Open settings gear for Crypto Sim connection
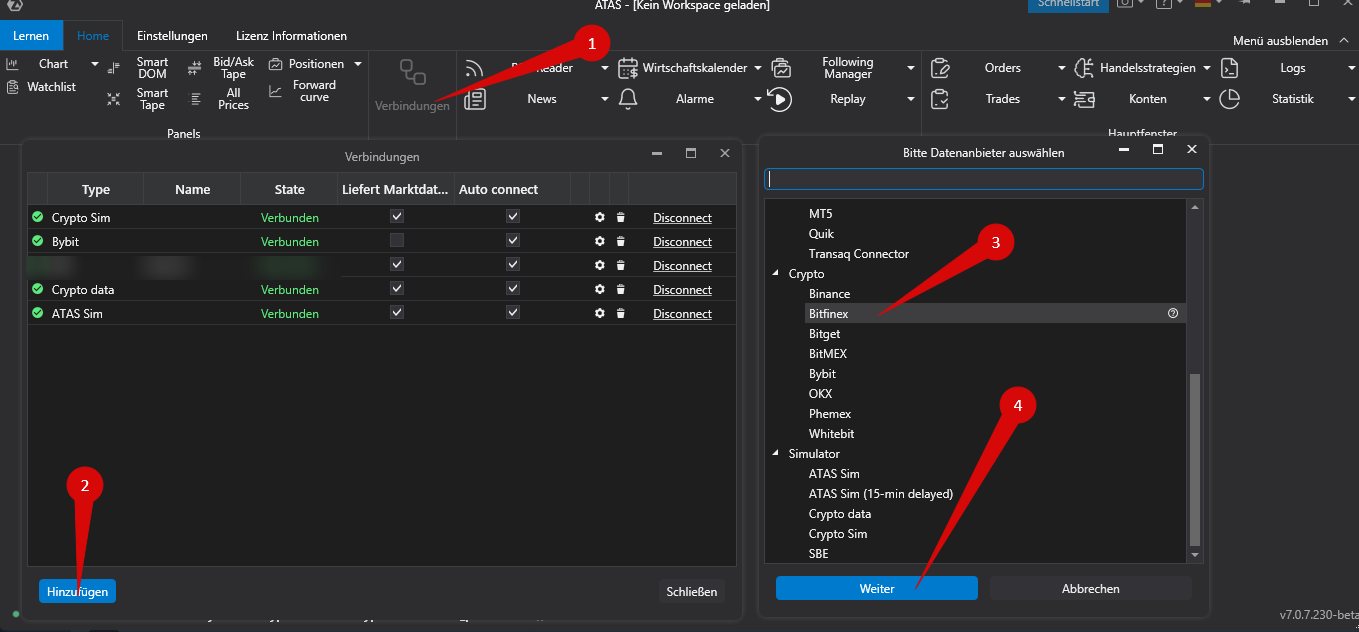Viewport: 1359px width, 632px height. (600, 217)
